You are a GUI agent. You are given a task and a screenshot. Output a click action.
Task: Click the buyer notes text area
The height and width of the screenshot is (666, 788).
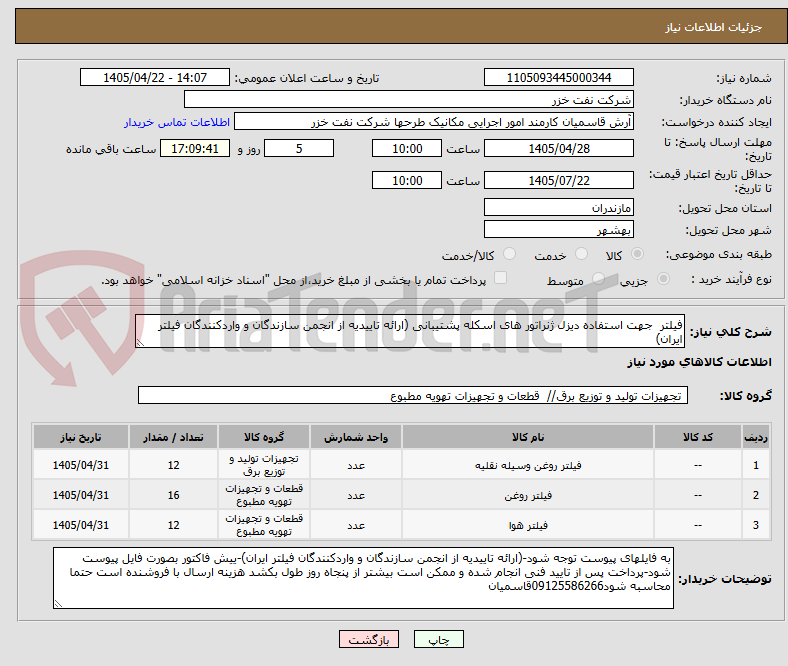pos(363,578)
